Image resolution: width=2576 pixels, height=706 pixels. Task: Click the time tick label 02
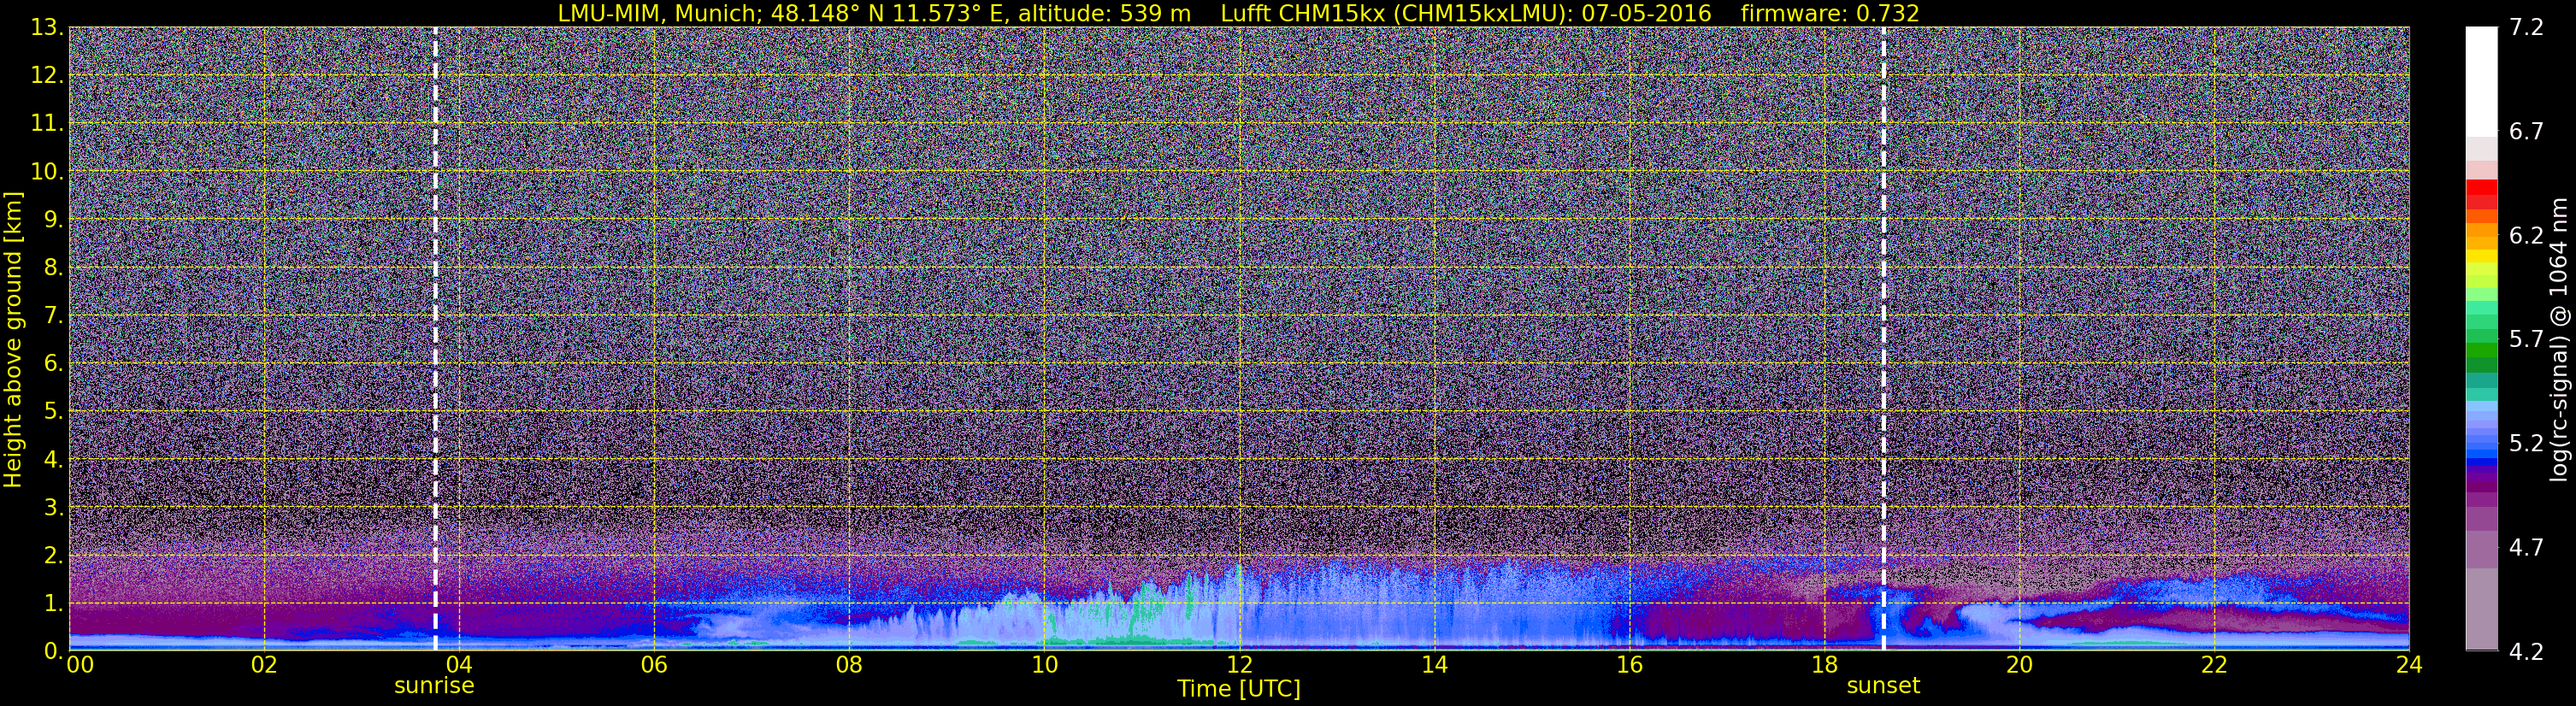click(263, 665)
